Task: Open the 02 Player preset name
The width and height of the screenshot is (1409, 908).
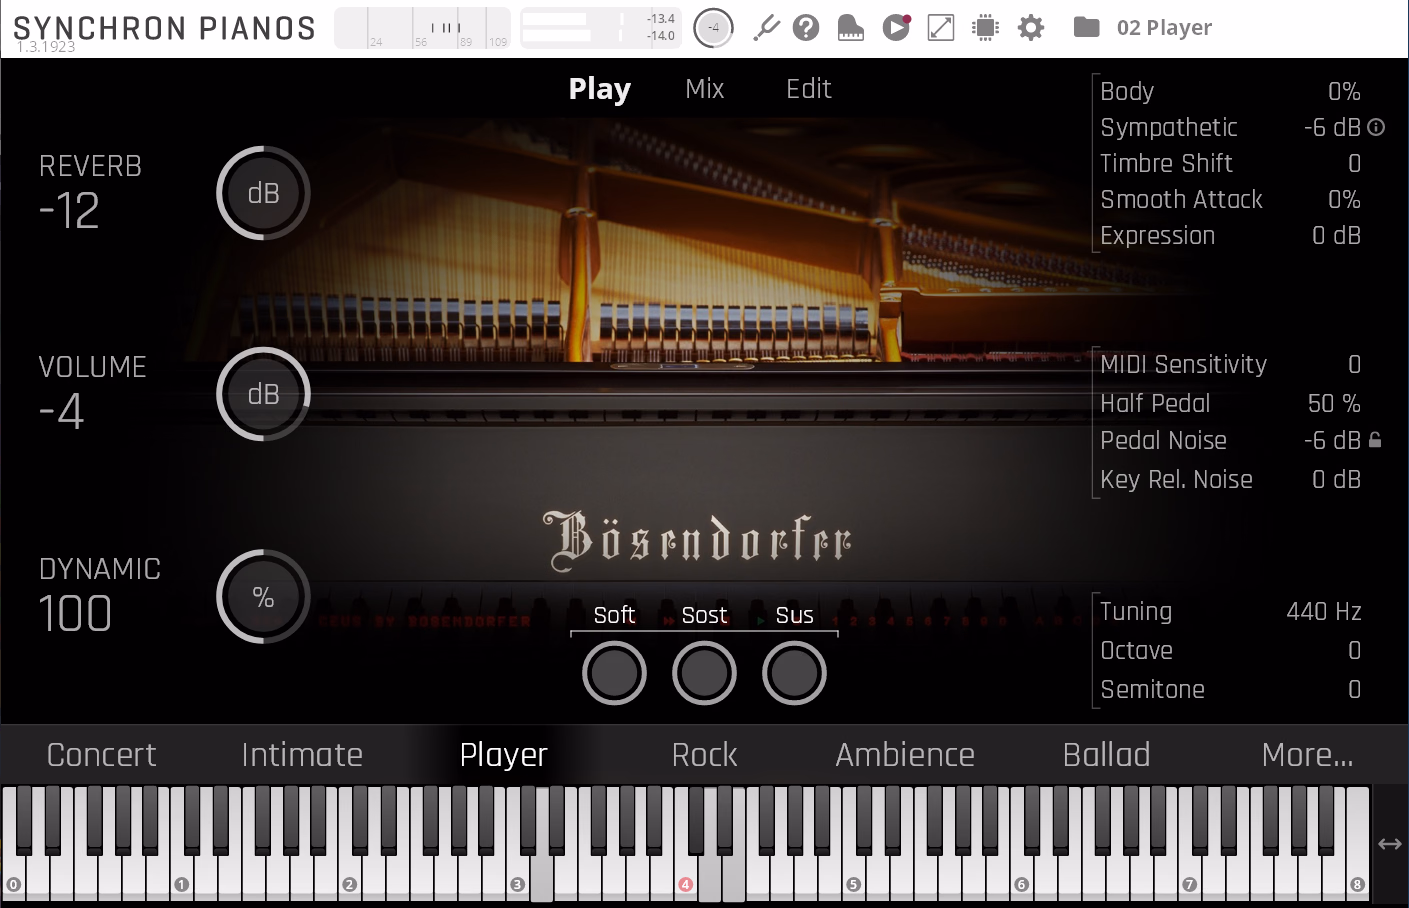Action: tap(1164, 27)
